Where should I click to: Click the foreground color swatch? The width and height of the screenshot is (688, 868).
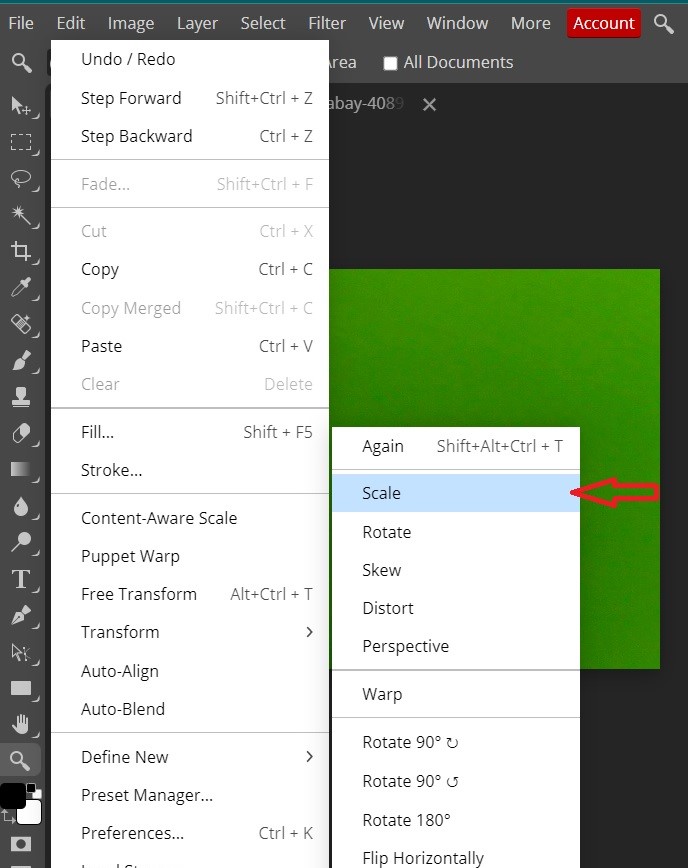click(x=14, y=795)
